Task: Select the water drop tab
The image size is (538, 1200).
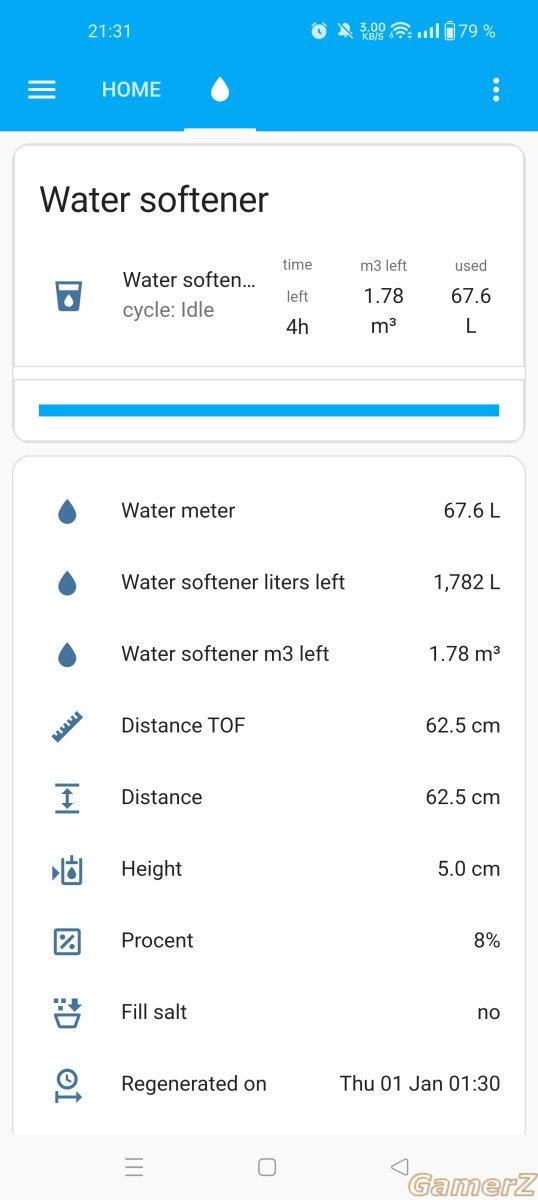Action: pos(220,90)
